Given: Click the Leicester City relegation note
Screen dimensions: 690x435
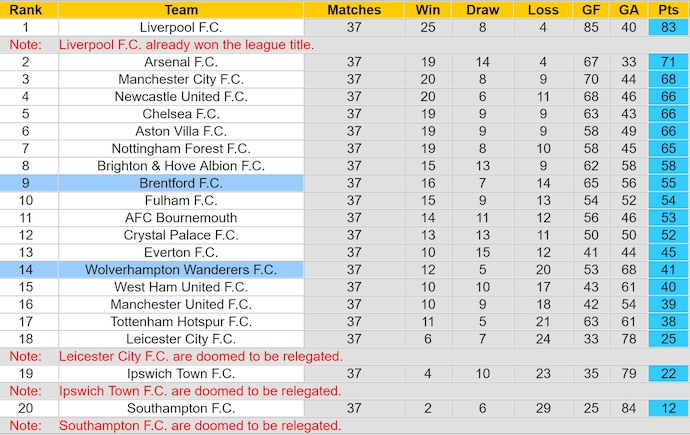Looking at the screenshot, I should point(201,356).
